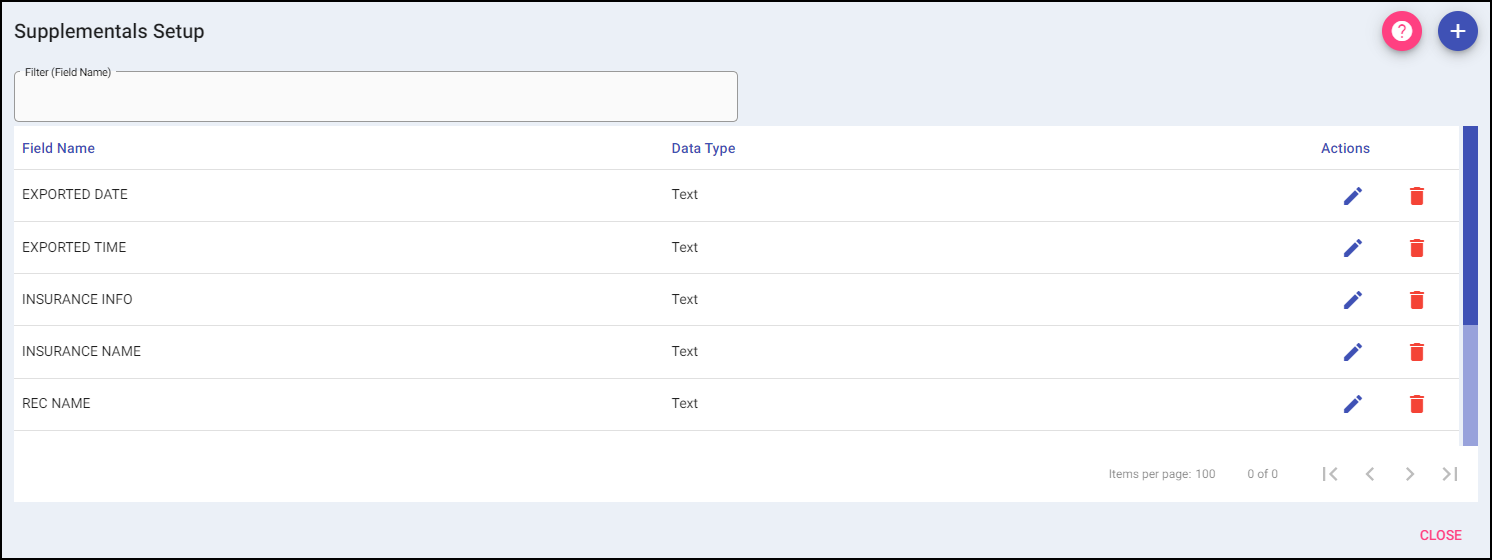The width and height of the screenshot is (1492, 560).
Task: Edit the EXPORTED DATE field
Action: point(1352,196)
